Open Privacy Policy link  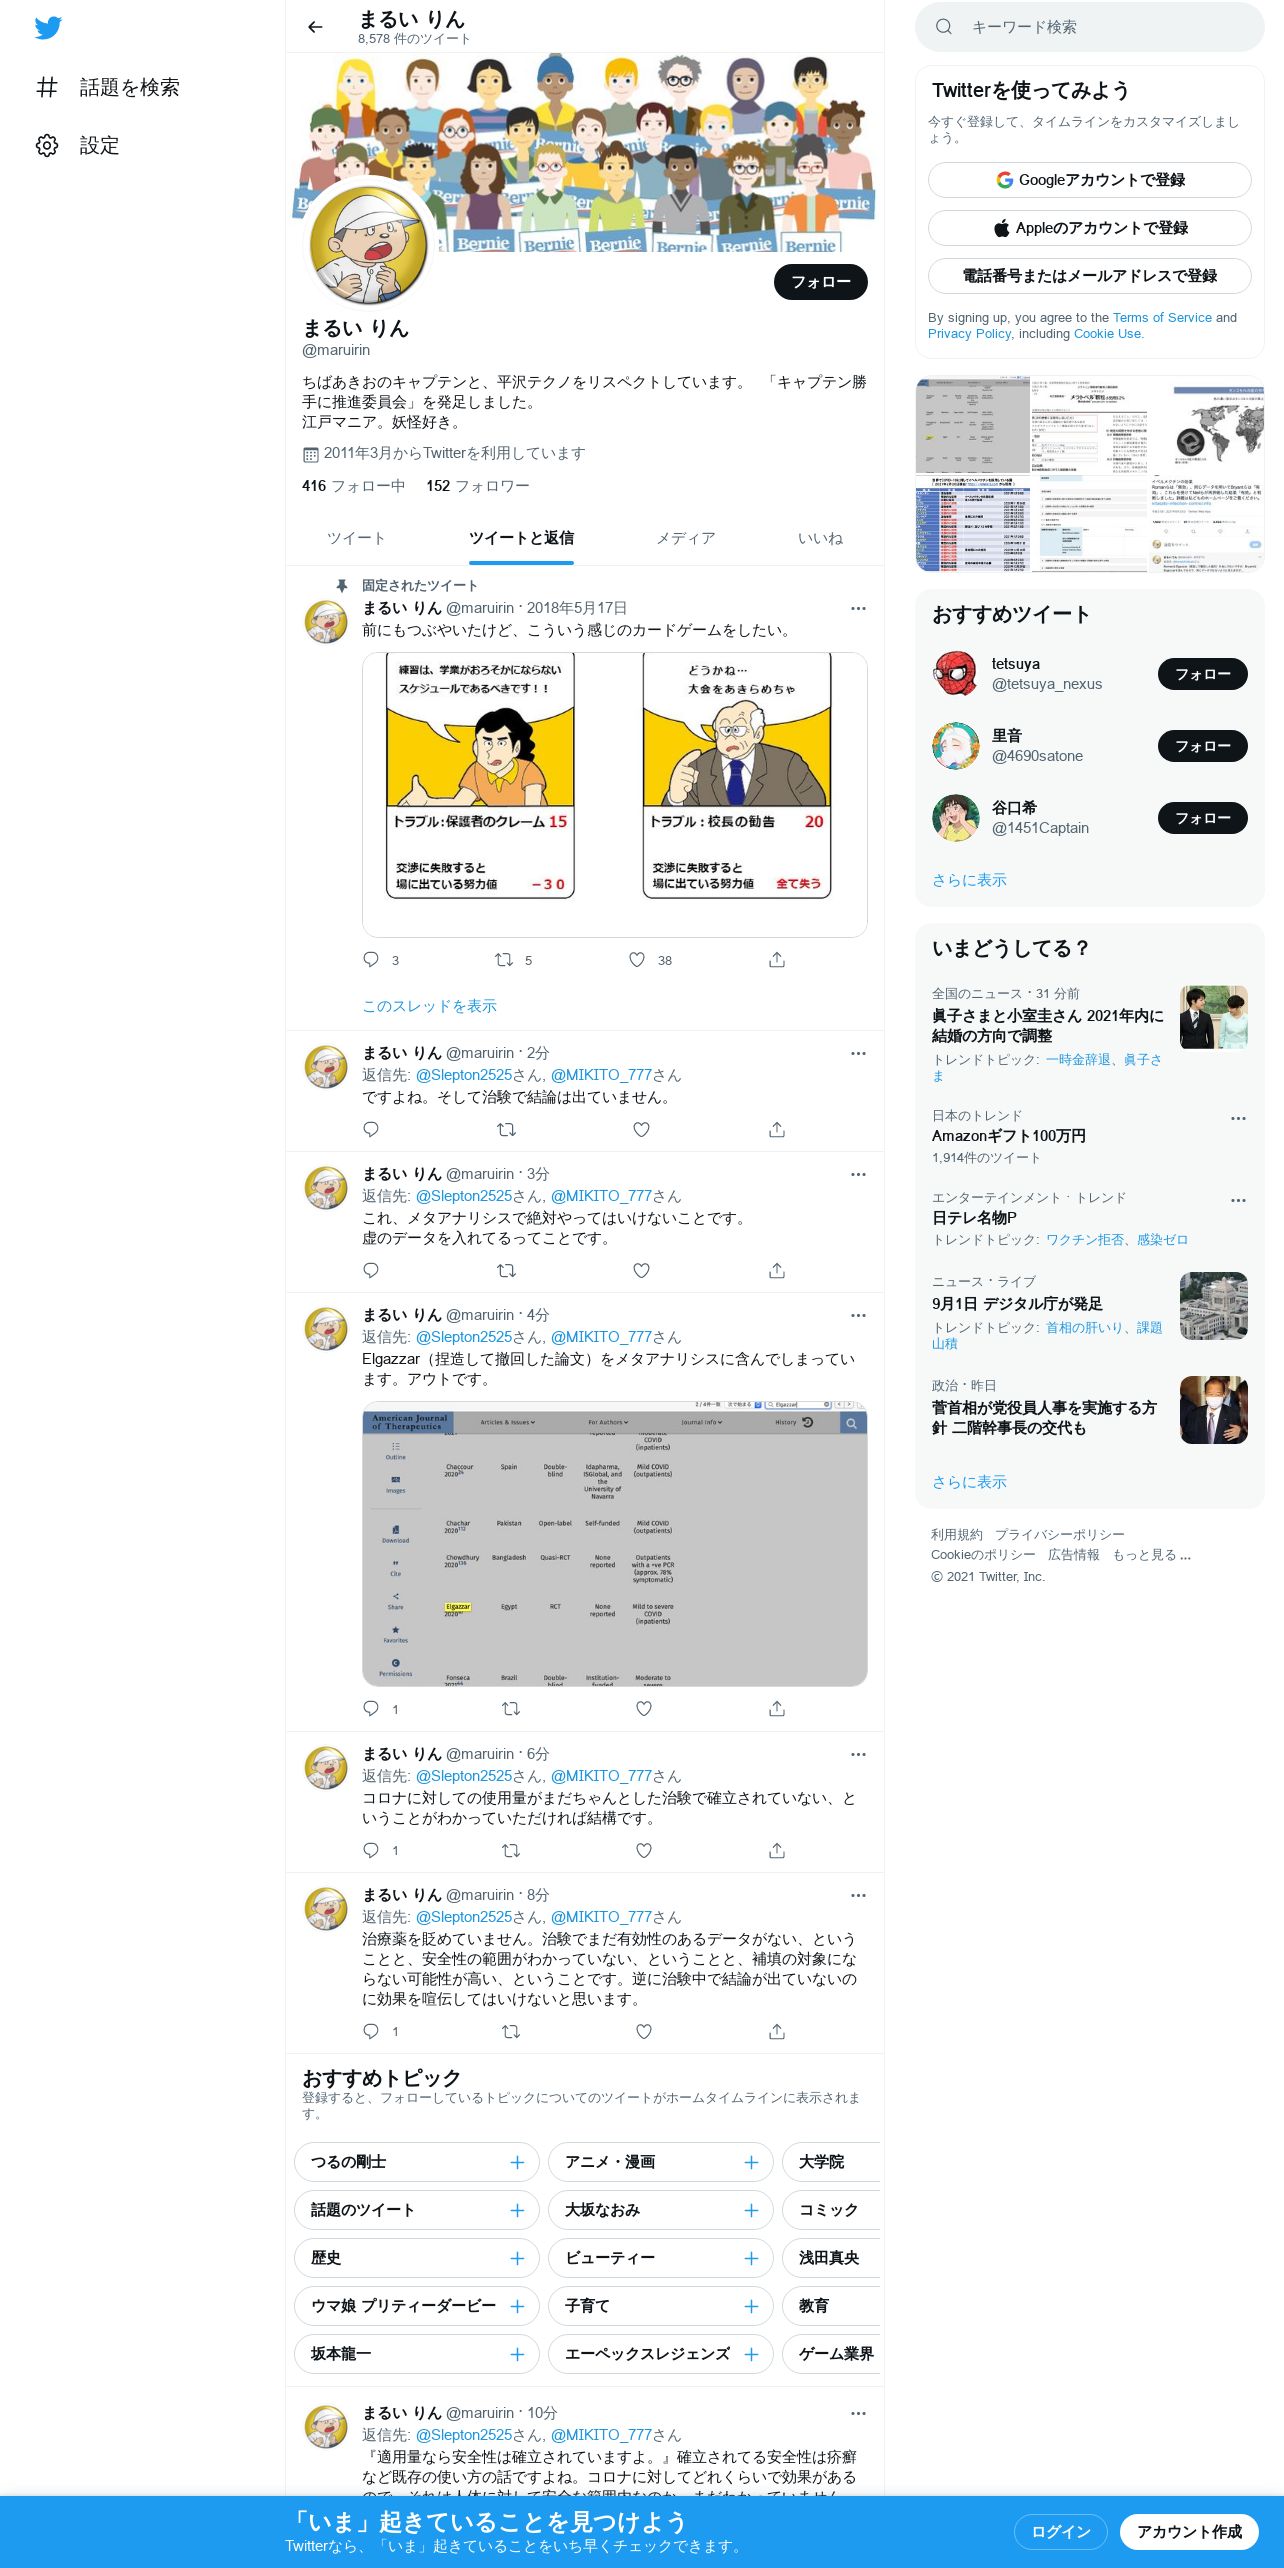point(969,334)
